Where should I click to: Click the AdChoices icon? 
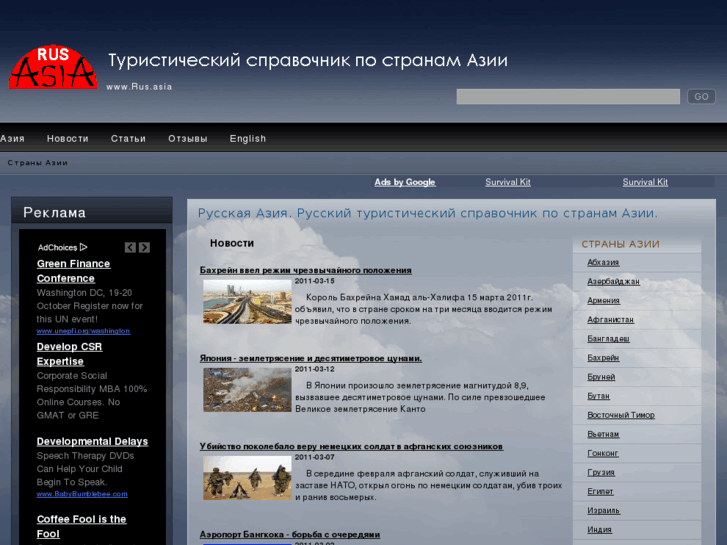coord(84,247)
